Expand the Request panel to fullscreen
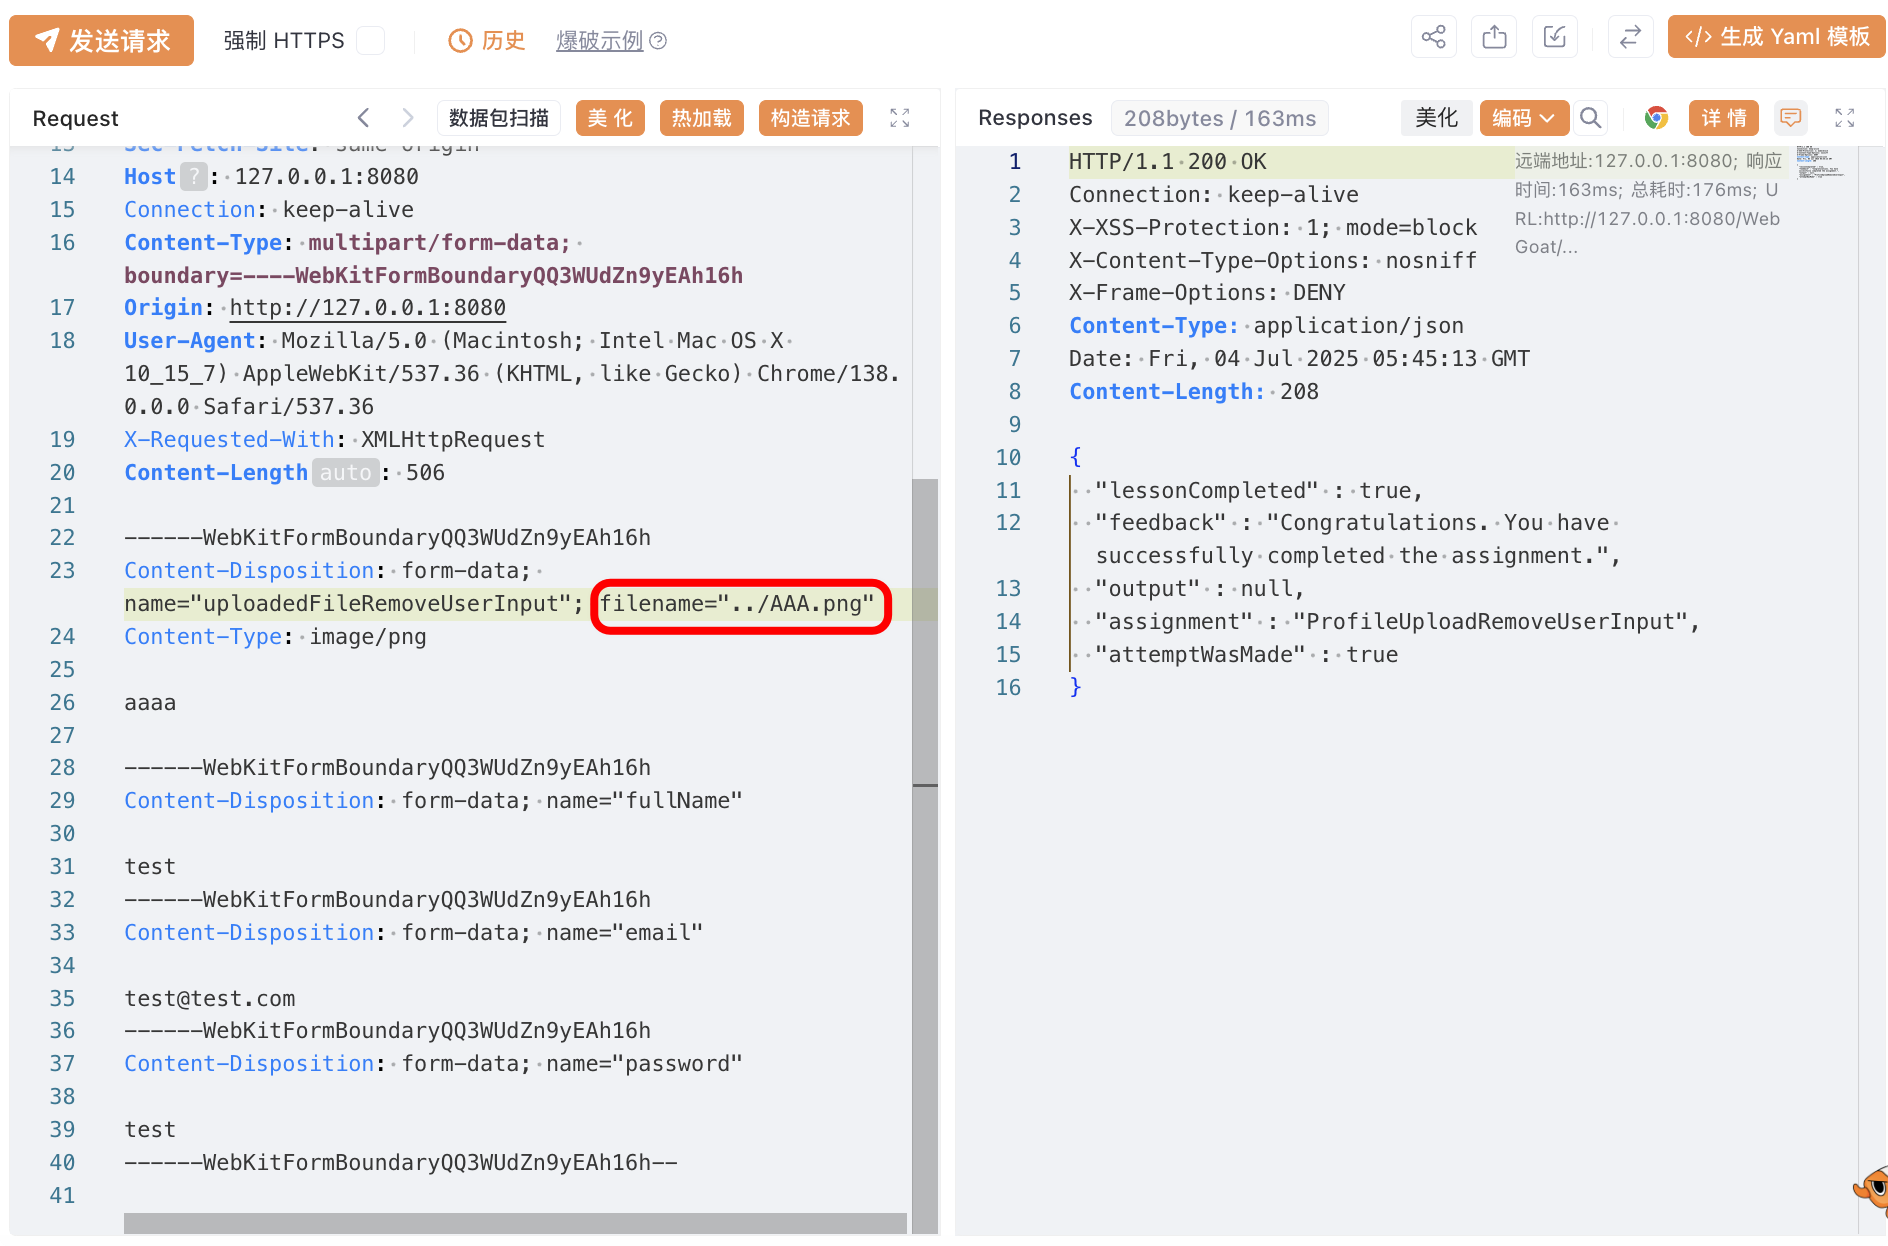This screenshot has height=1246, width=1888. 900,118
